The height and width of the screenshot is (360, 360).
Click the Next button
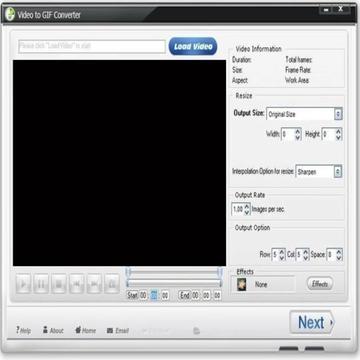pyautogui.click(x=312, y=322)
